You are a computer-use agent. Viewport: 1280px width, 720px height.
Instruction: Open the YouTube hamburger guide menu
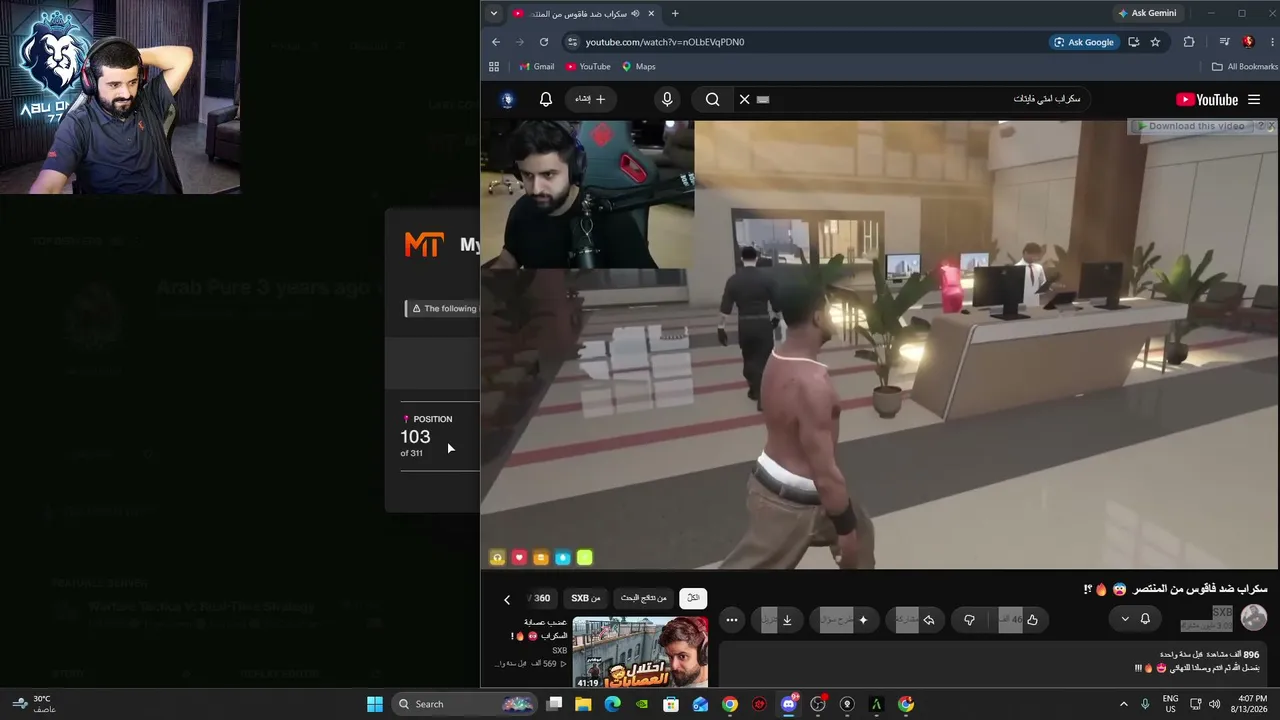coord(1254,100)
